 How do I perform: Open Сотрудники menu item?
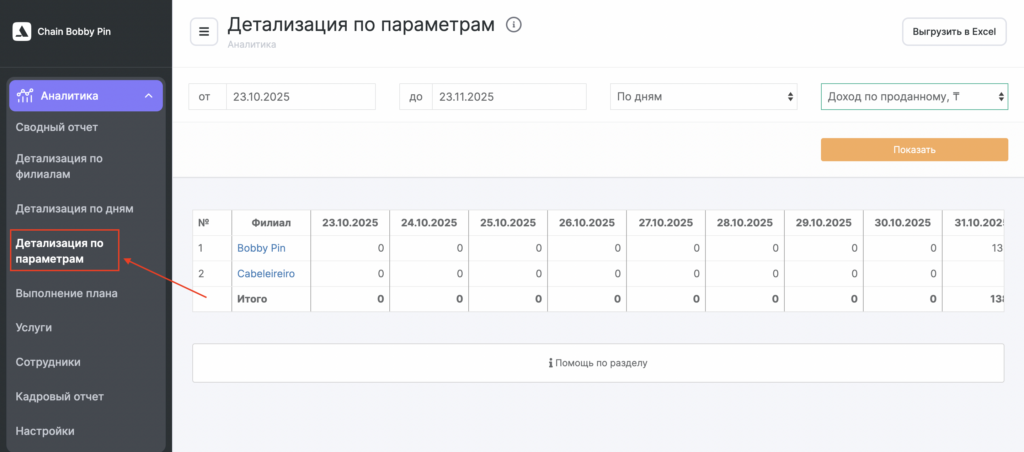(48, 362)
